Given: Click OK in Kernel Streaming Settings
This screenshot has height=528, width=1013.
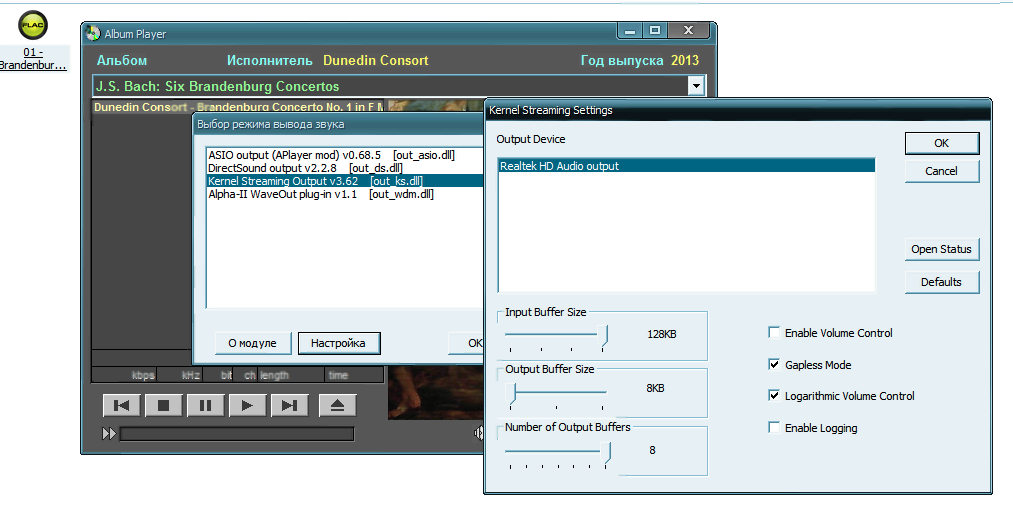Looking at the screenshot, I should click(x=942, y=143).
